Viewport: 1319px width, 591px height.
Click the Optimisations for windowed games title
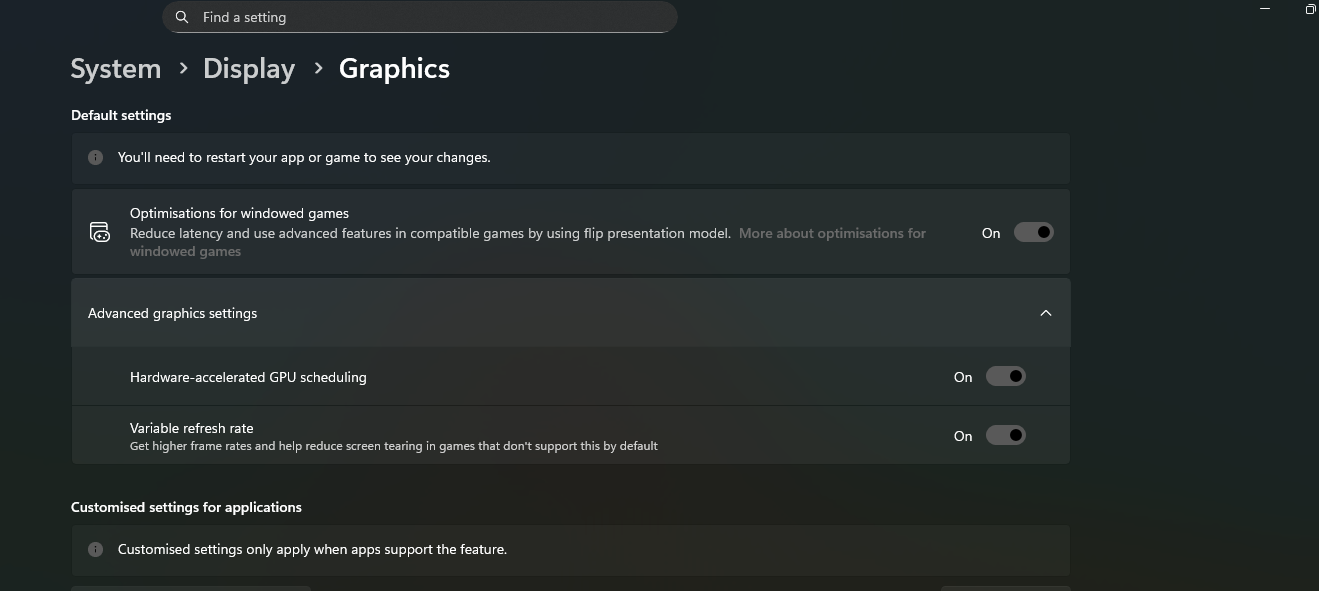click(x=239, y=213)
